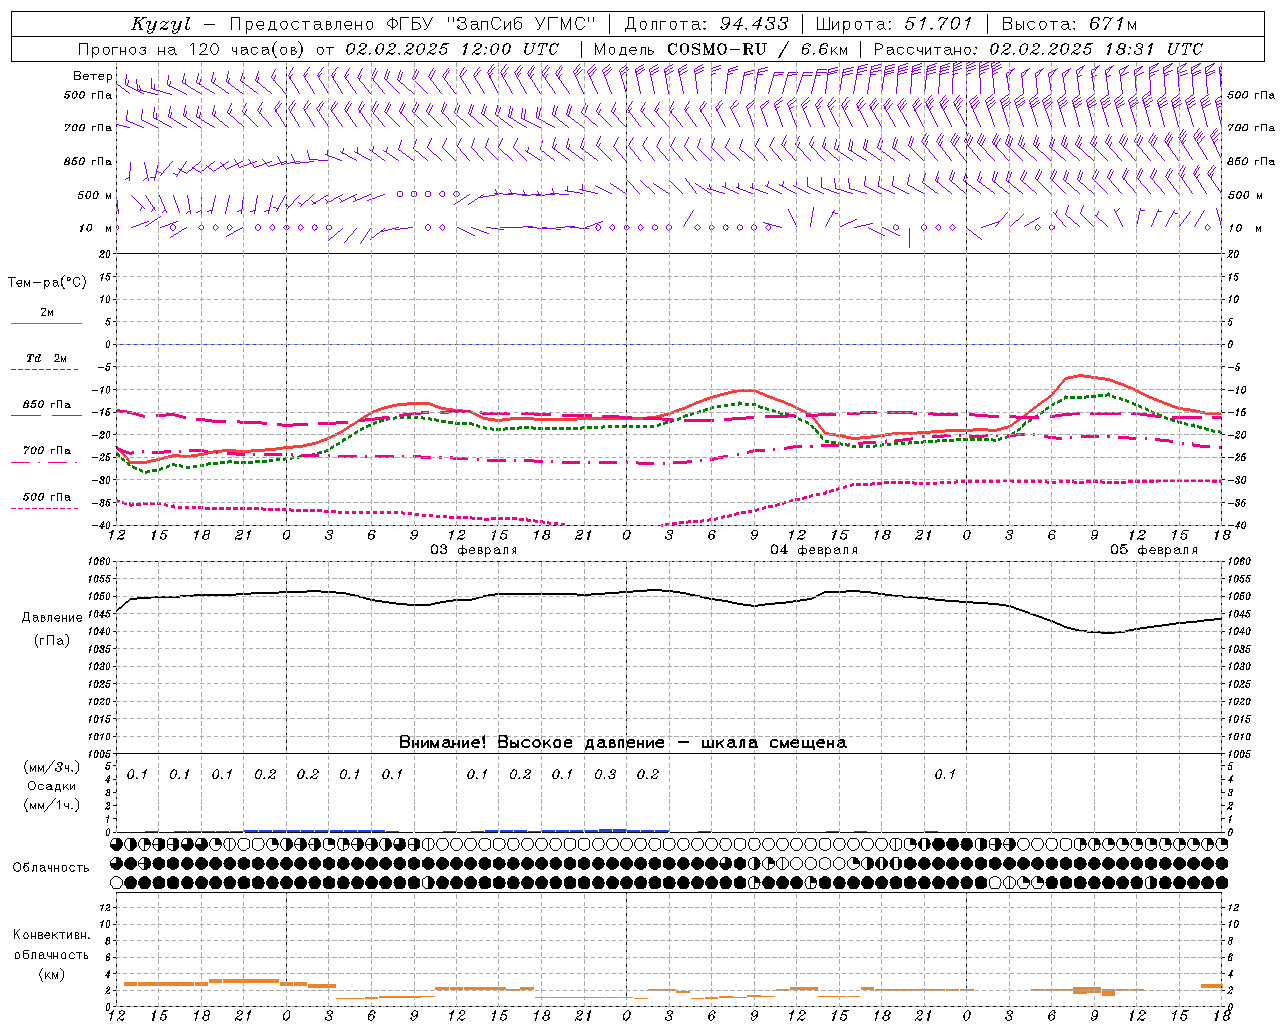Click the Облачность cloud cover label
Image resolution: width=1280 pixels, height=1024 pixels.
coord(51,868)
